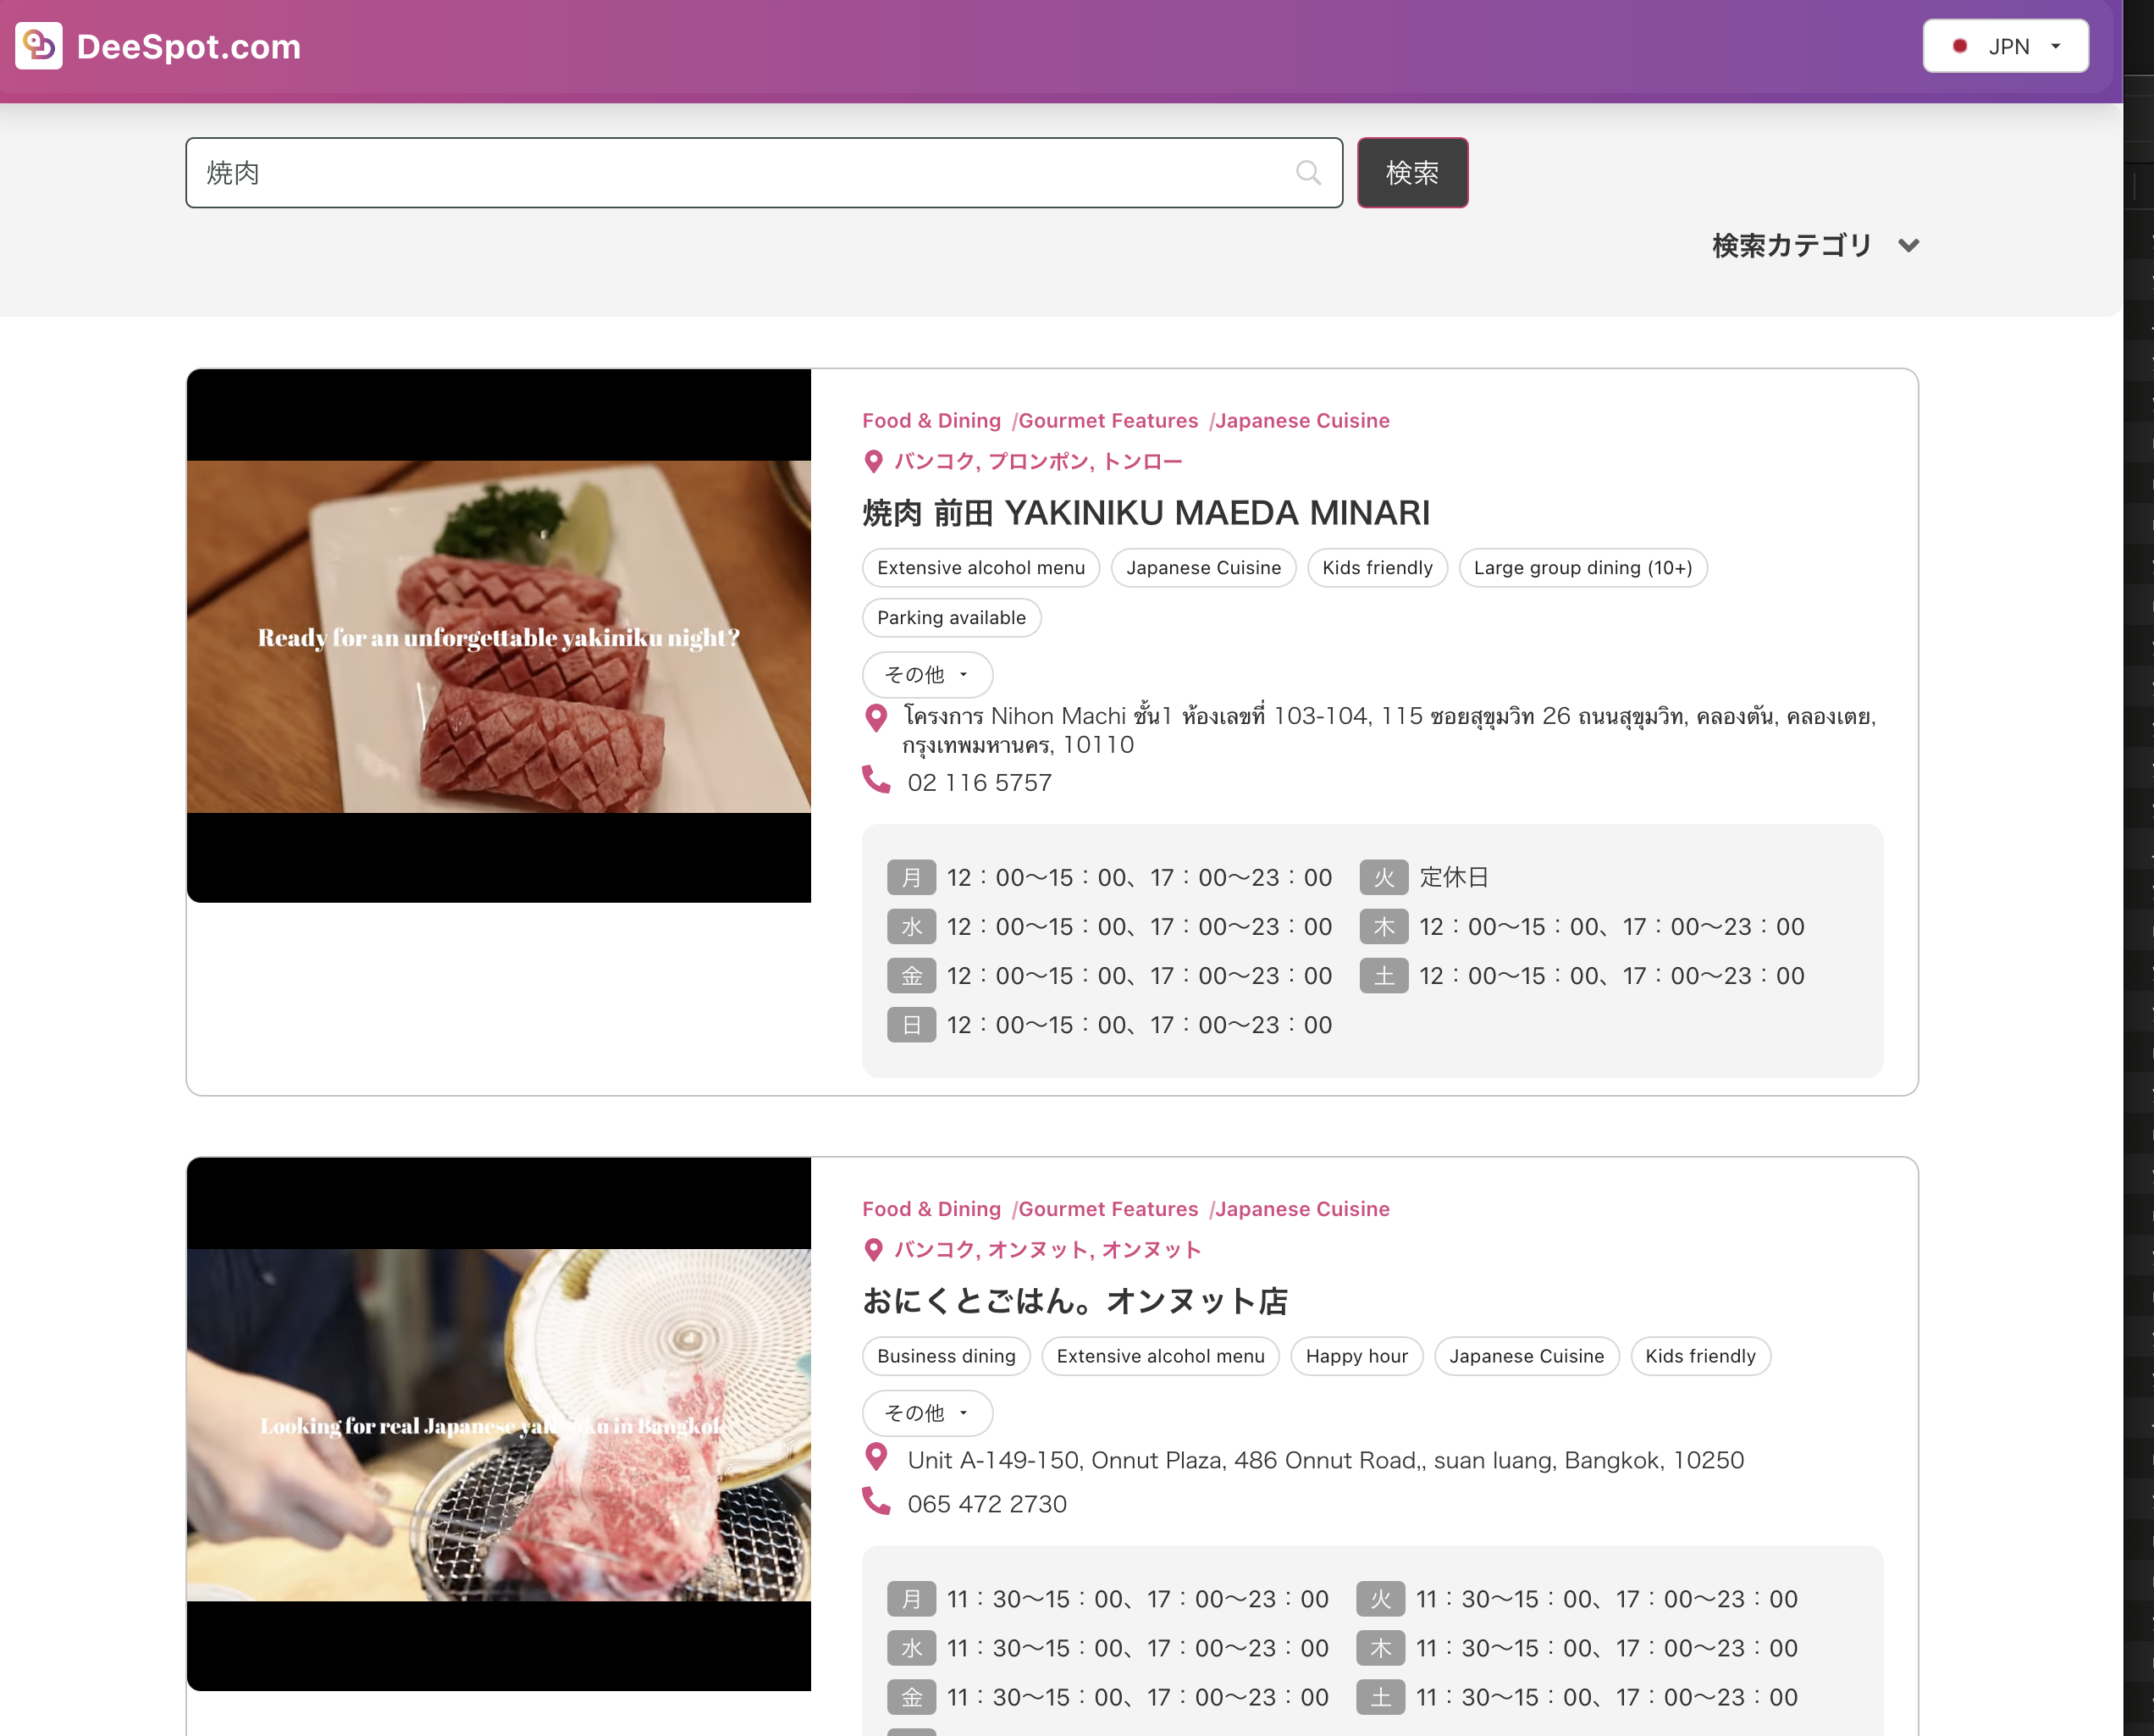Select the Kids friendly tag on Yakiniku Maeda
The image size is (2154, 1736).
point(1376,568)
